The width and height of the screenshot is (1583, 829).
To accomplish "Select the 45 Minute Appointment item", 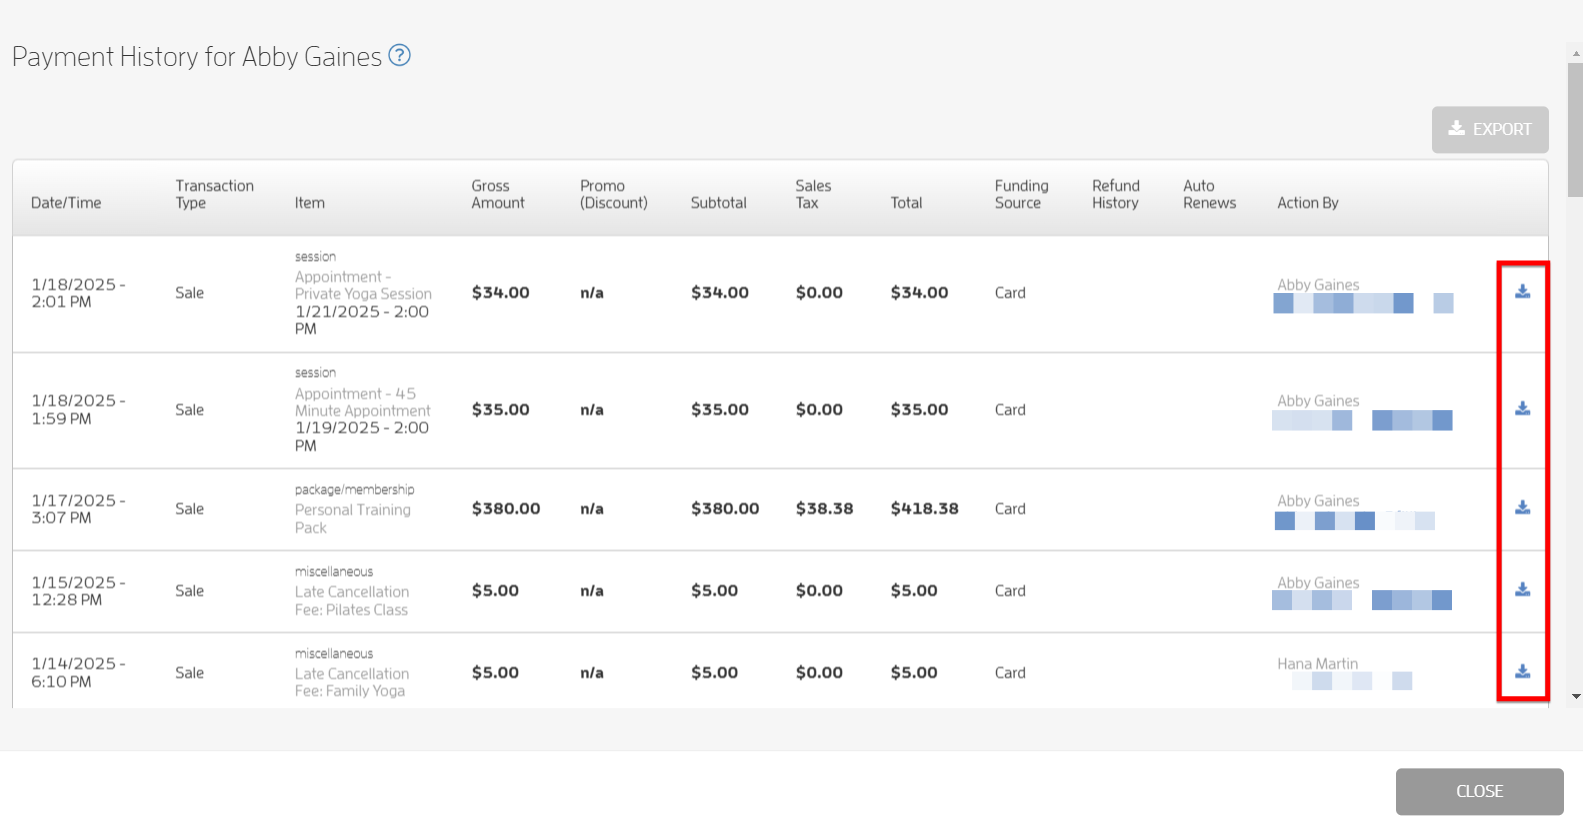I will pos(362,402).
